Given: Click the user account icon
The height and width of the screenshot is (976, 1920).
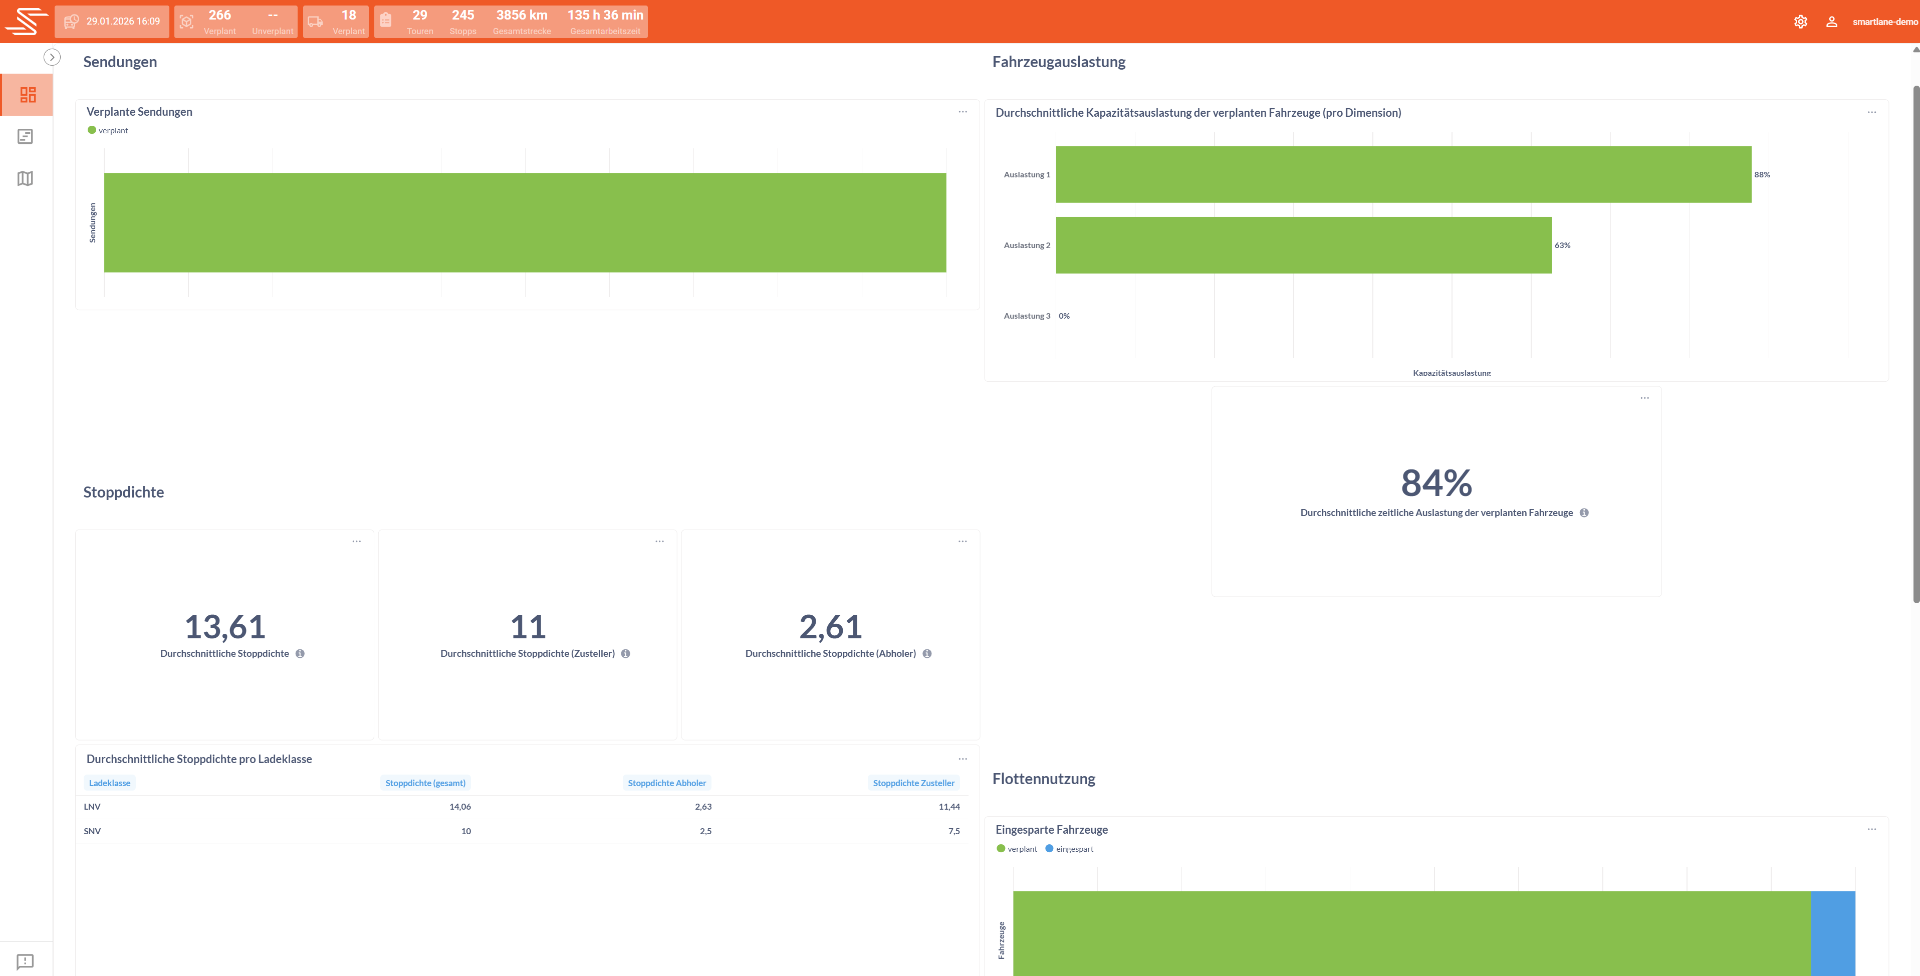Looking at the screenshot, I should pyautogui.click(x=1832, y=21).
